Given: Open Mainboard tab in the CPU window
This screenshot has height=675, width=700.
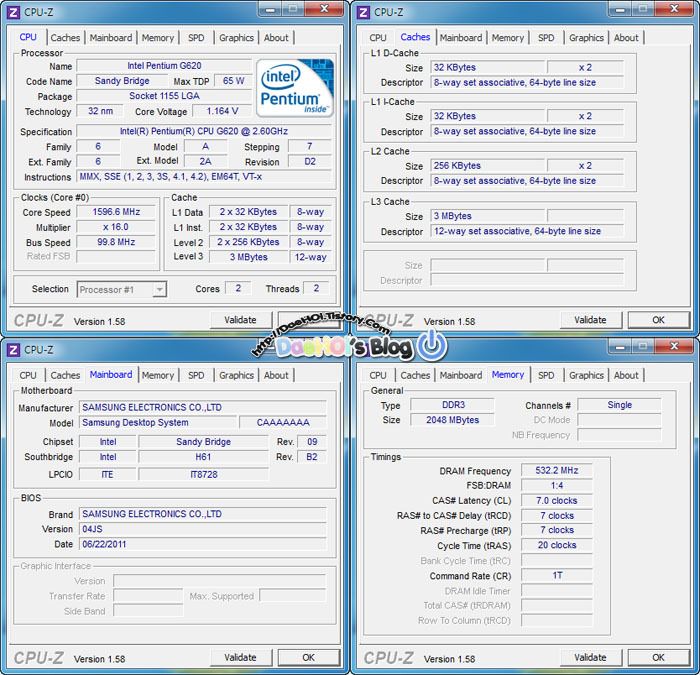Looking at the screenshot, I should 111,38.
